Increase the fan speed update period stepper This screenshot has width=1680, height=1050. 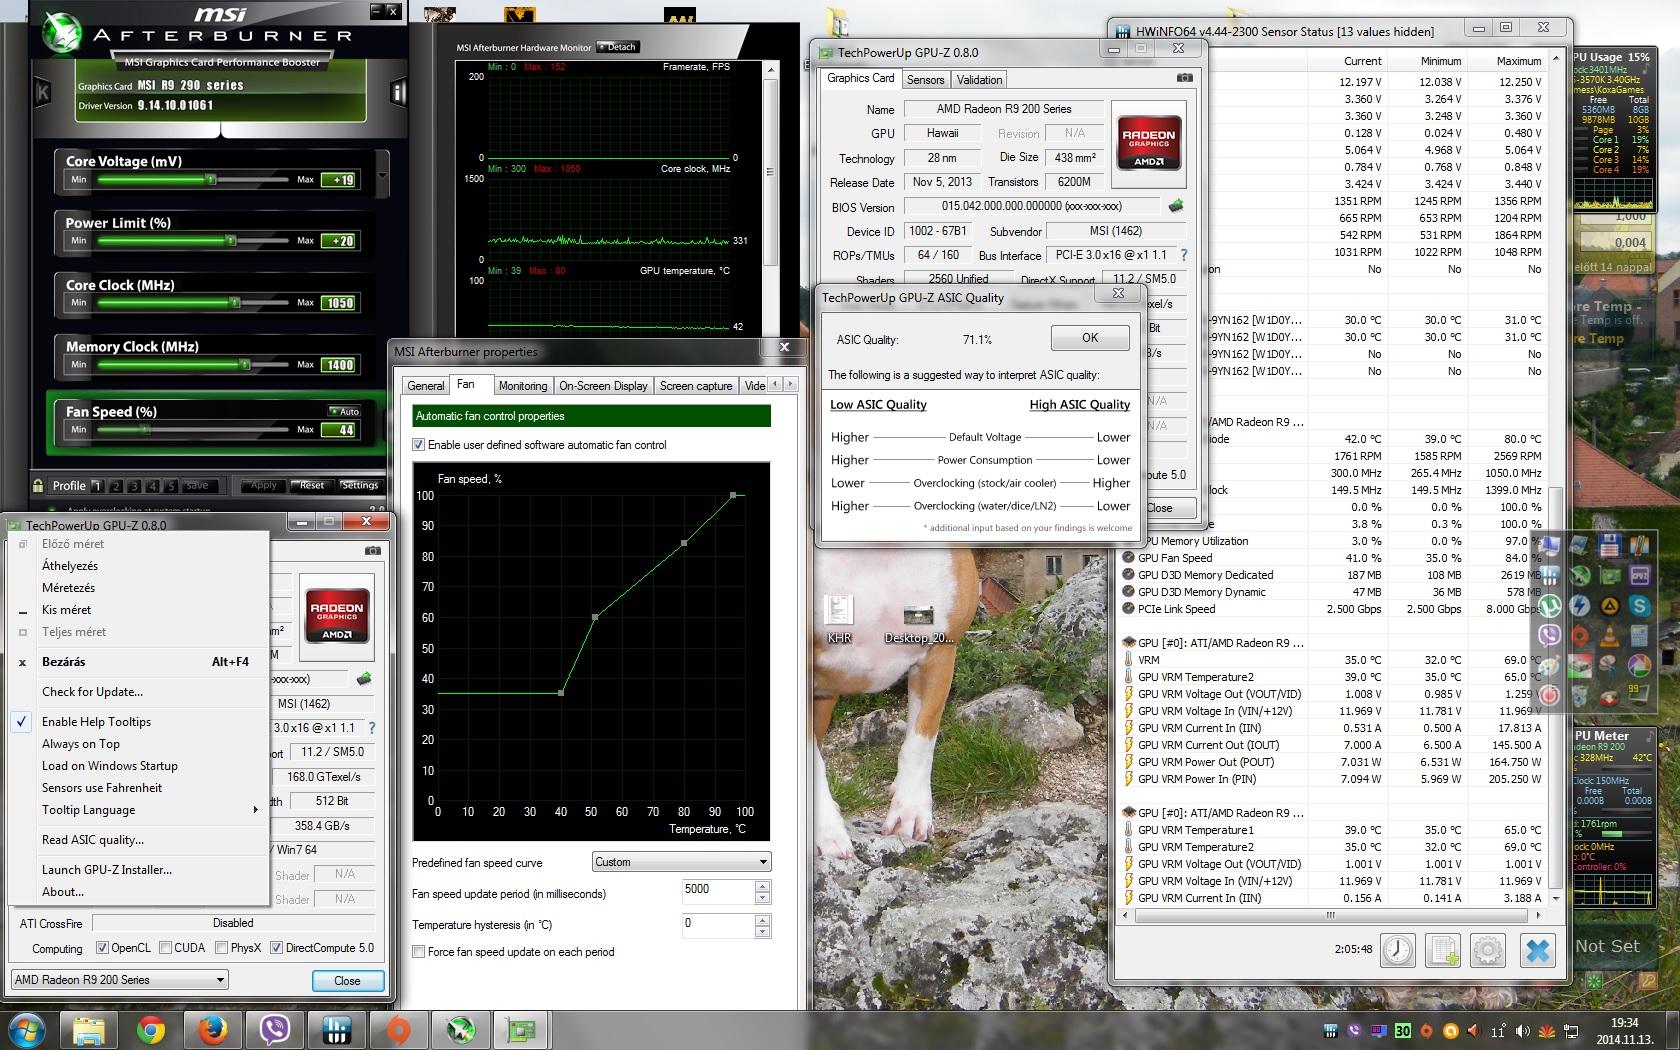[763, 886]
